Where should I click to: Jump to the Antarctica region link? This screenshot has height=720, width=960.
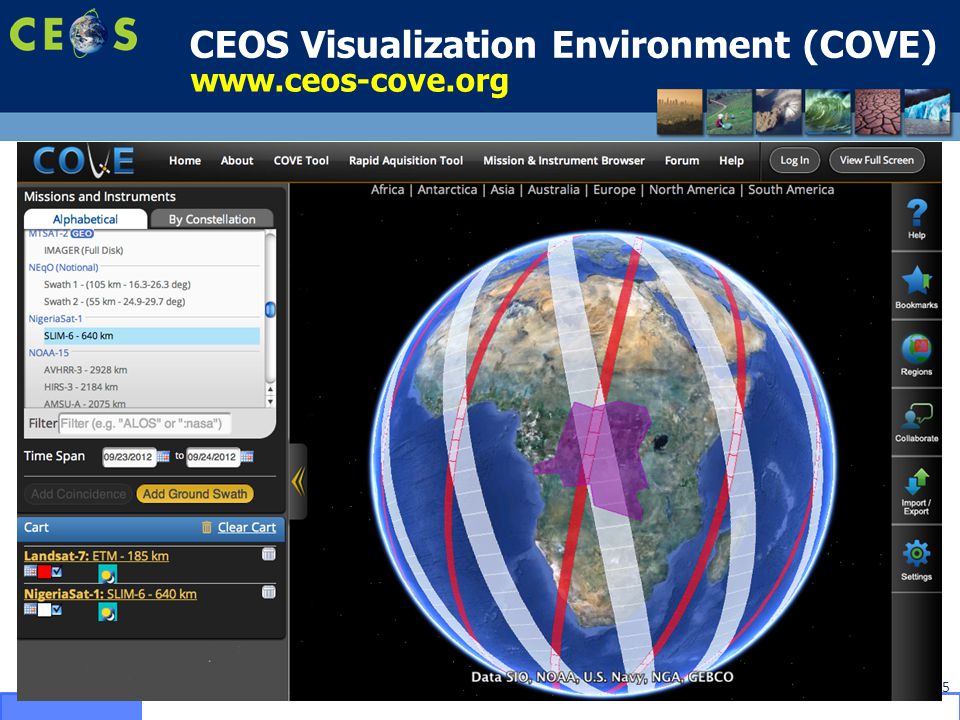[447, 190]
